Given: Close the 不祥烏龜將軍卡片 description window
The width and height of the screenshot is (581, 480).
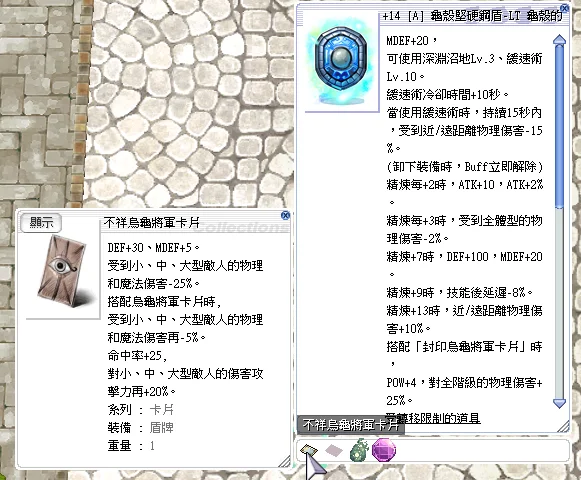Looking at the screenshot, I should (285, 215).
